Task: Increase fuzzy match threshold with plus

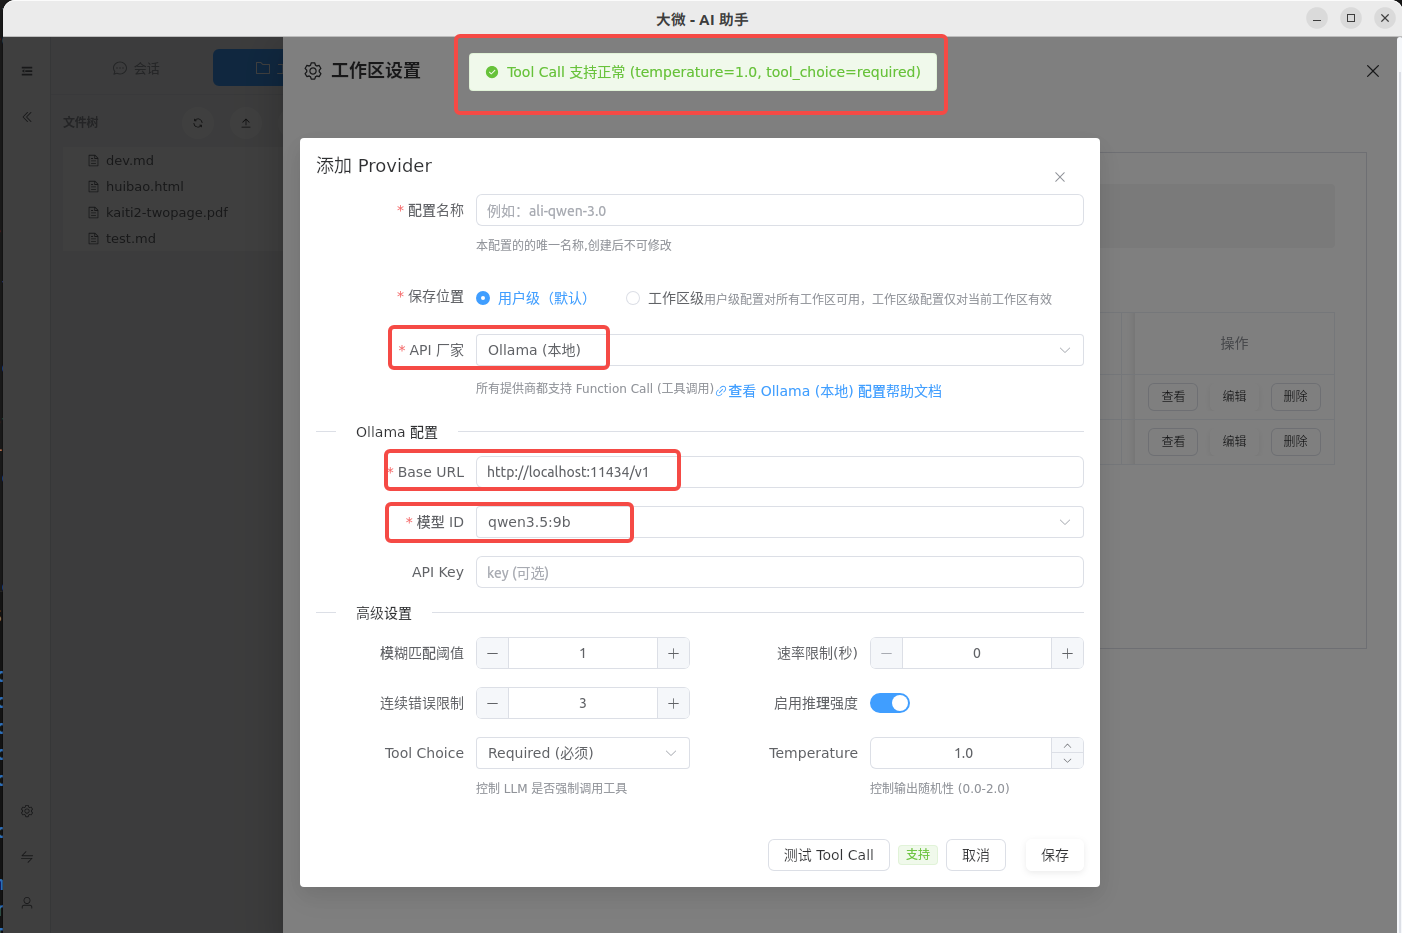Action: [x=673, y=653]
